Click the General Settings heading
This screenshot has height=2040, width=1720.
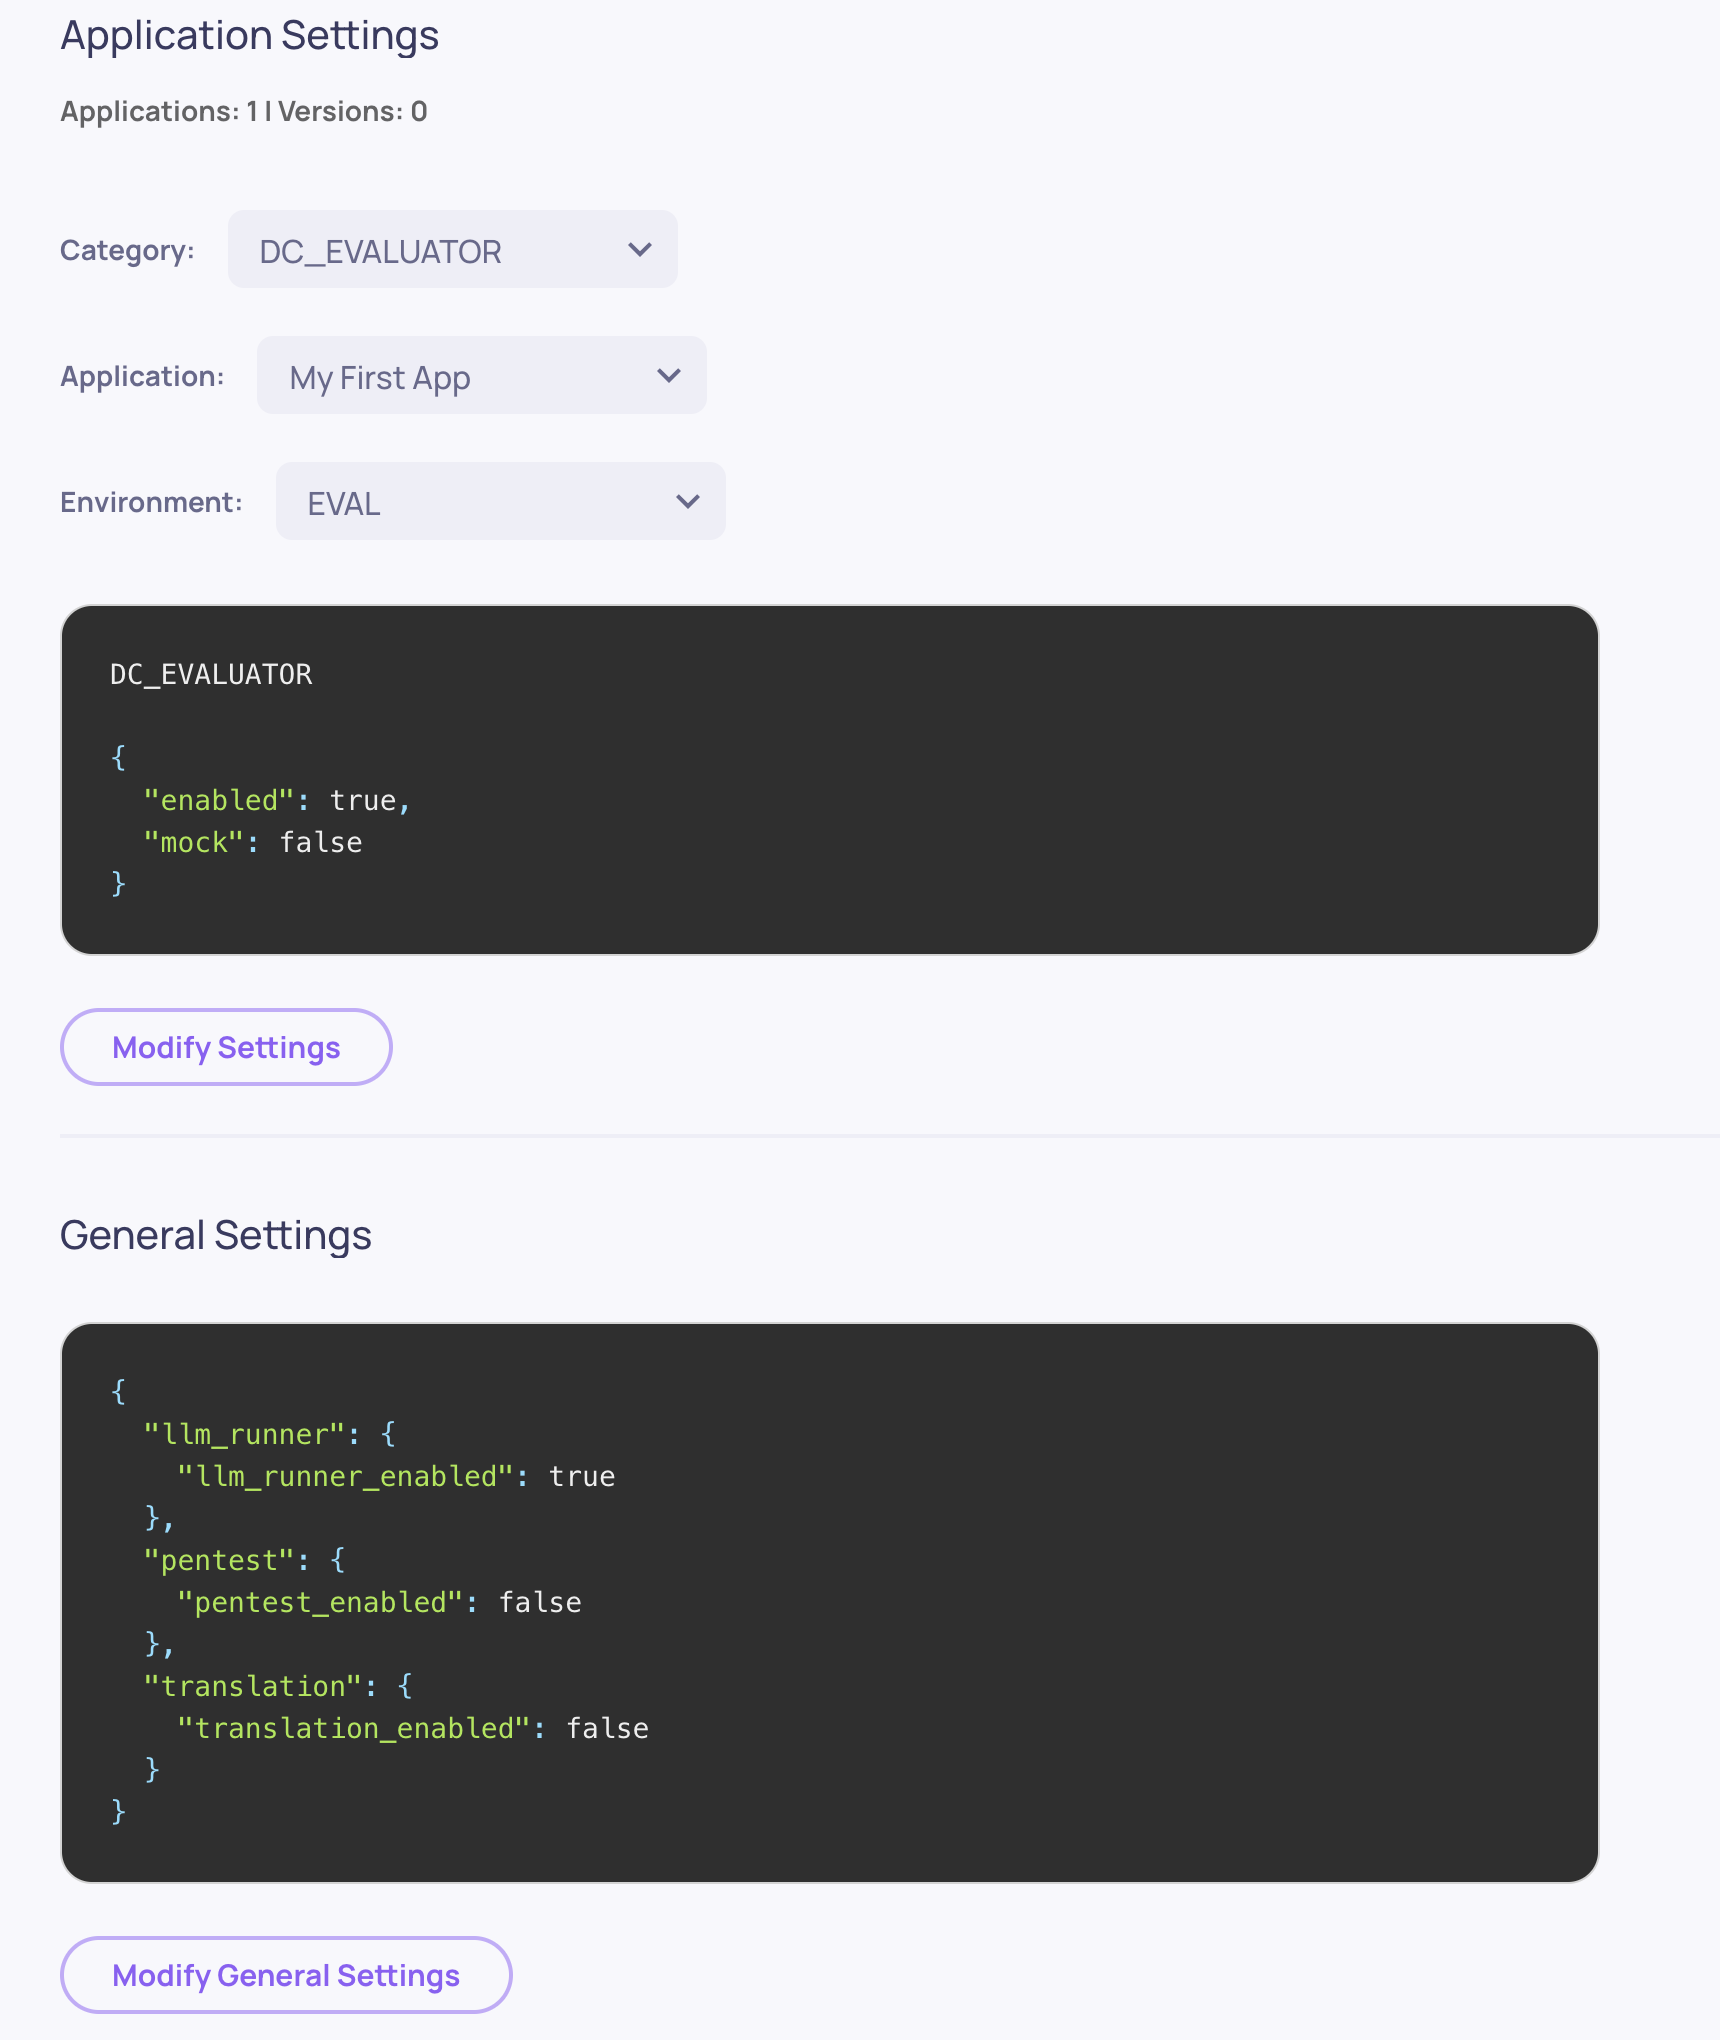(x=216, y=1235)
